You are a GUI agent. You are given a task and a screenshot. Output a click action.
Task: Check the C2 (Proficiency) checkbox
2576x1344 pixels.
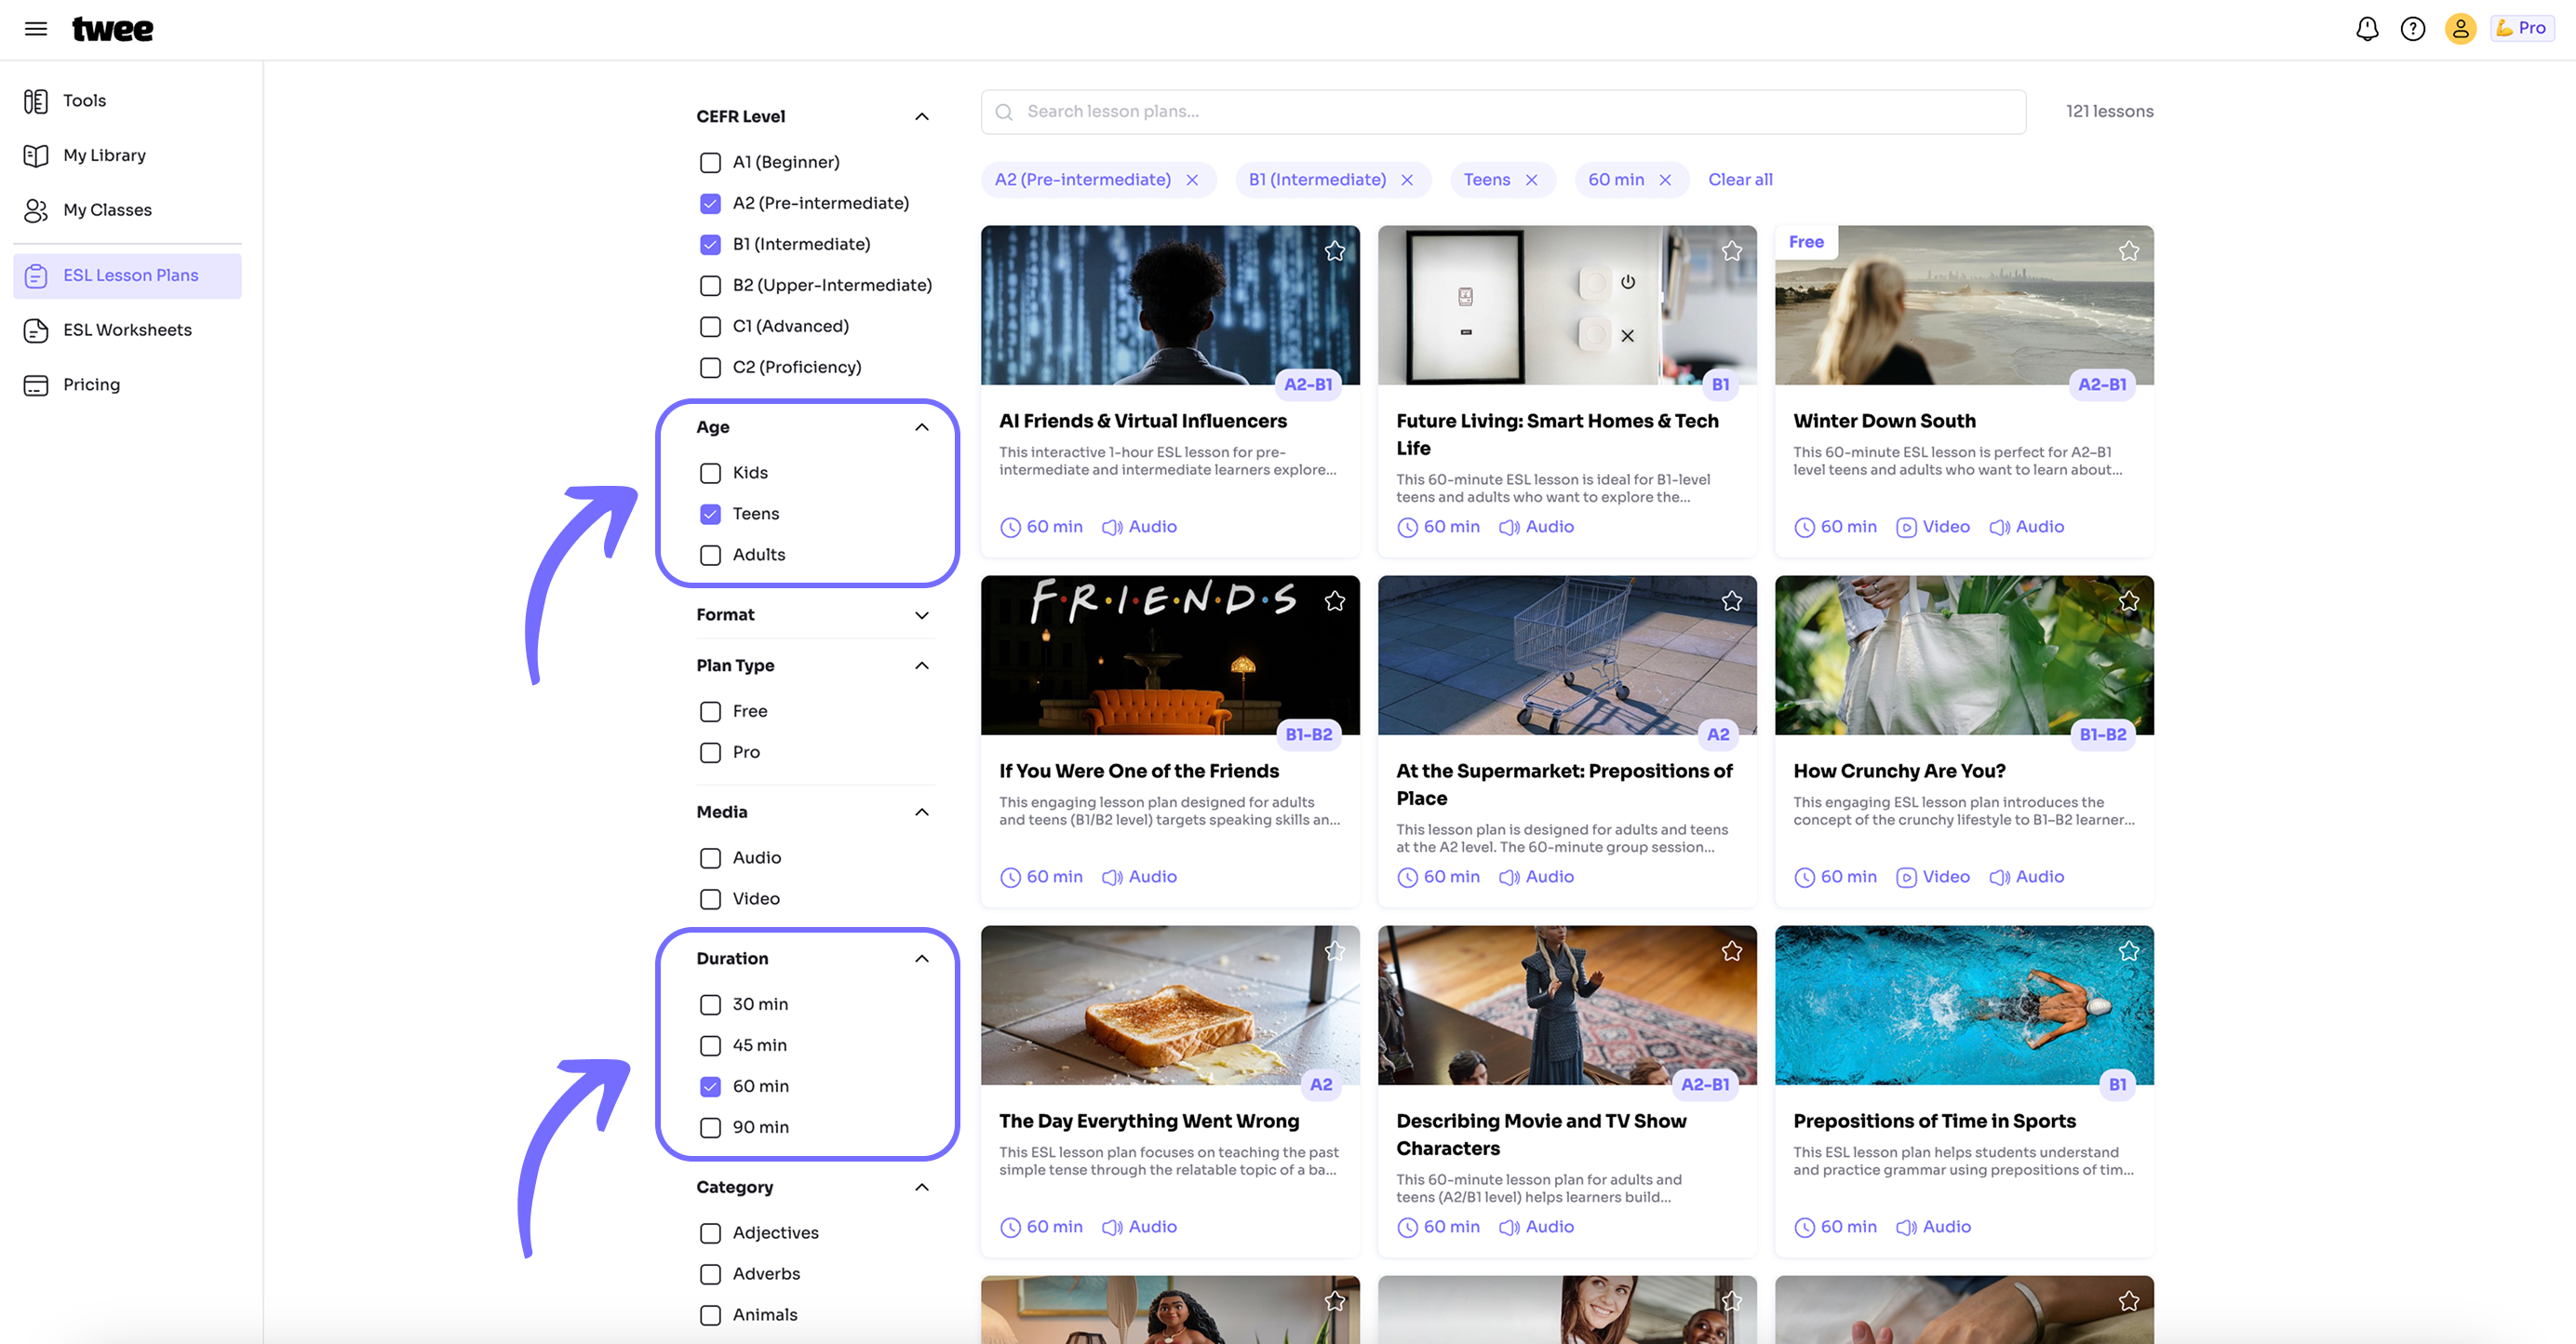click(710, 367)
